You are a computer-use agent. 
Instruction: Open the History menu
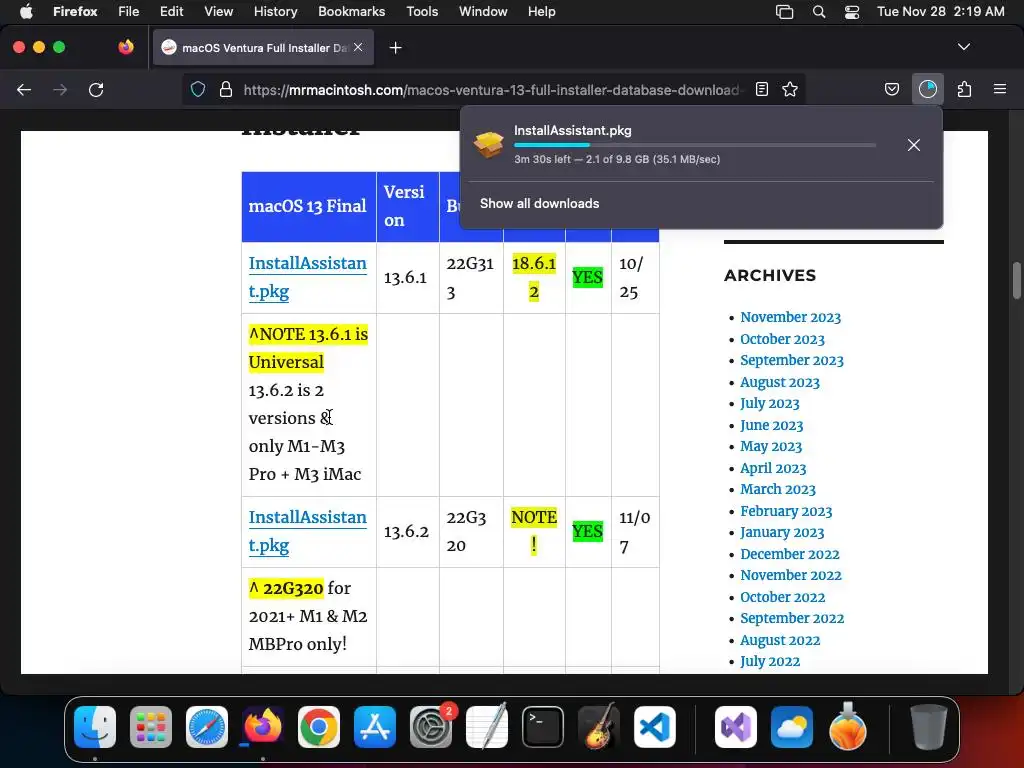coord(275,11)
